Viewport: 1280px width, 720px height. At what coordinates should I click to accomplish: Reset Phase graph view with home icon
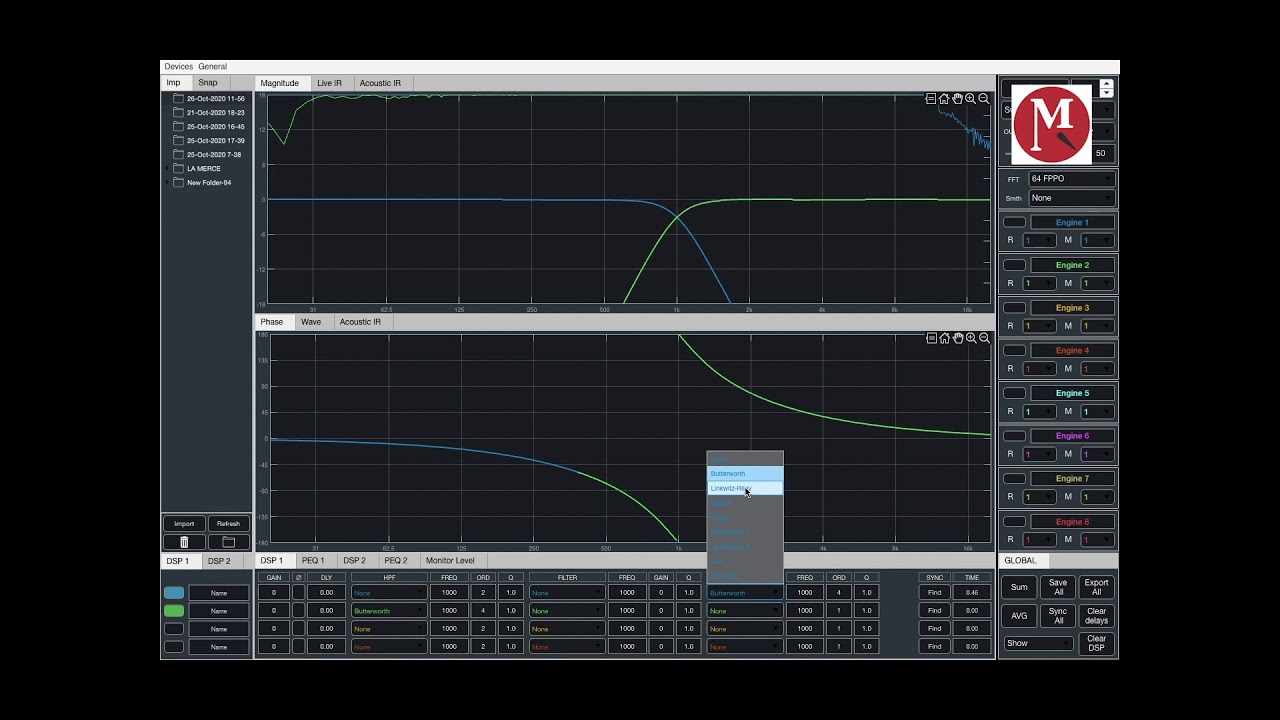pos(944,338)
